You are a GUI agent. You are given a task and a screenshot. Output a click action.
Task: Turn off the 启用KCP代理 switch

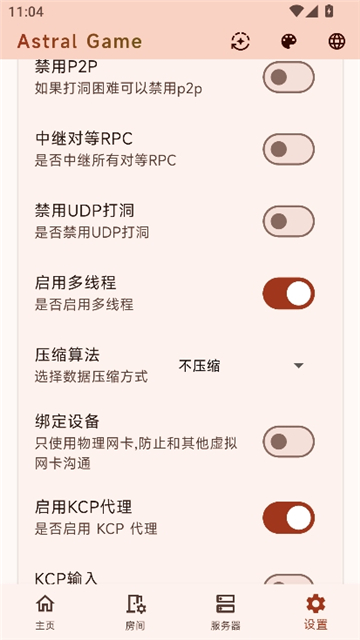289,518
